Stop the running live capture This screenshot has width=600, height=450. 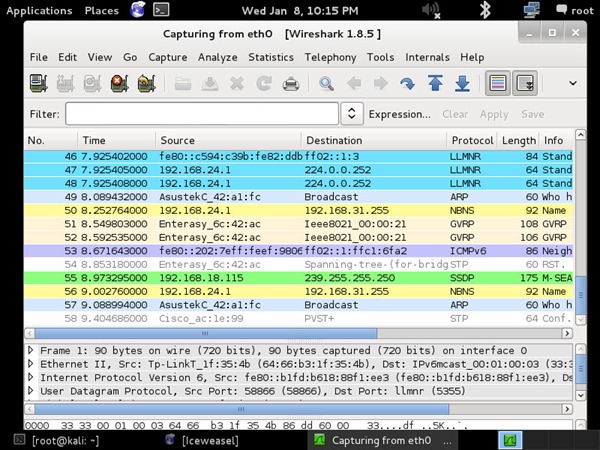(x=119, y=83)
